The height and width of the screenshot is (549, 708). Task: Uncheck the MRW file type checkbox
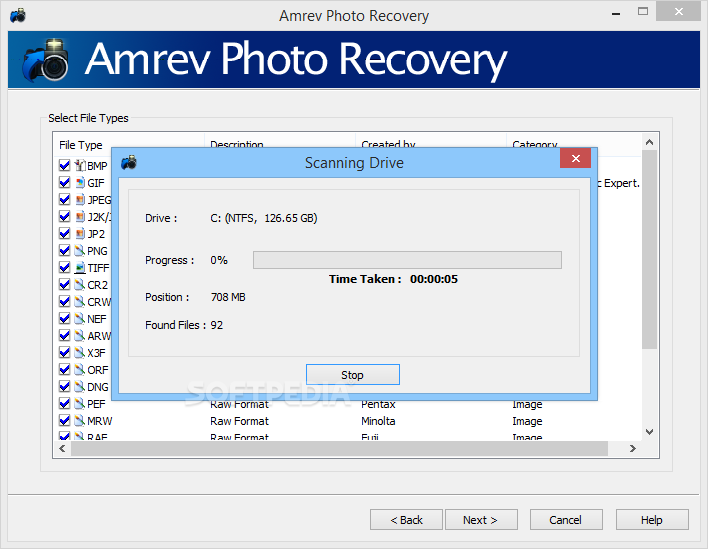65,421
